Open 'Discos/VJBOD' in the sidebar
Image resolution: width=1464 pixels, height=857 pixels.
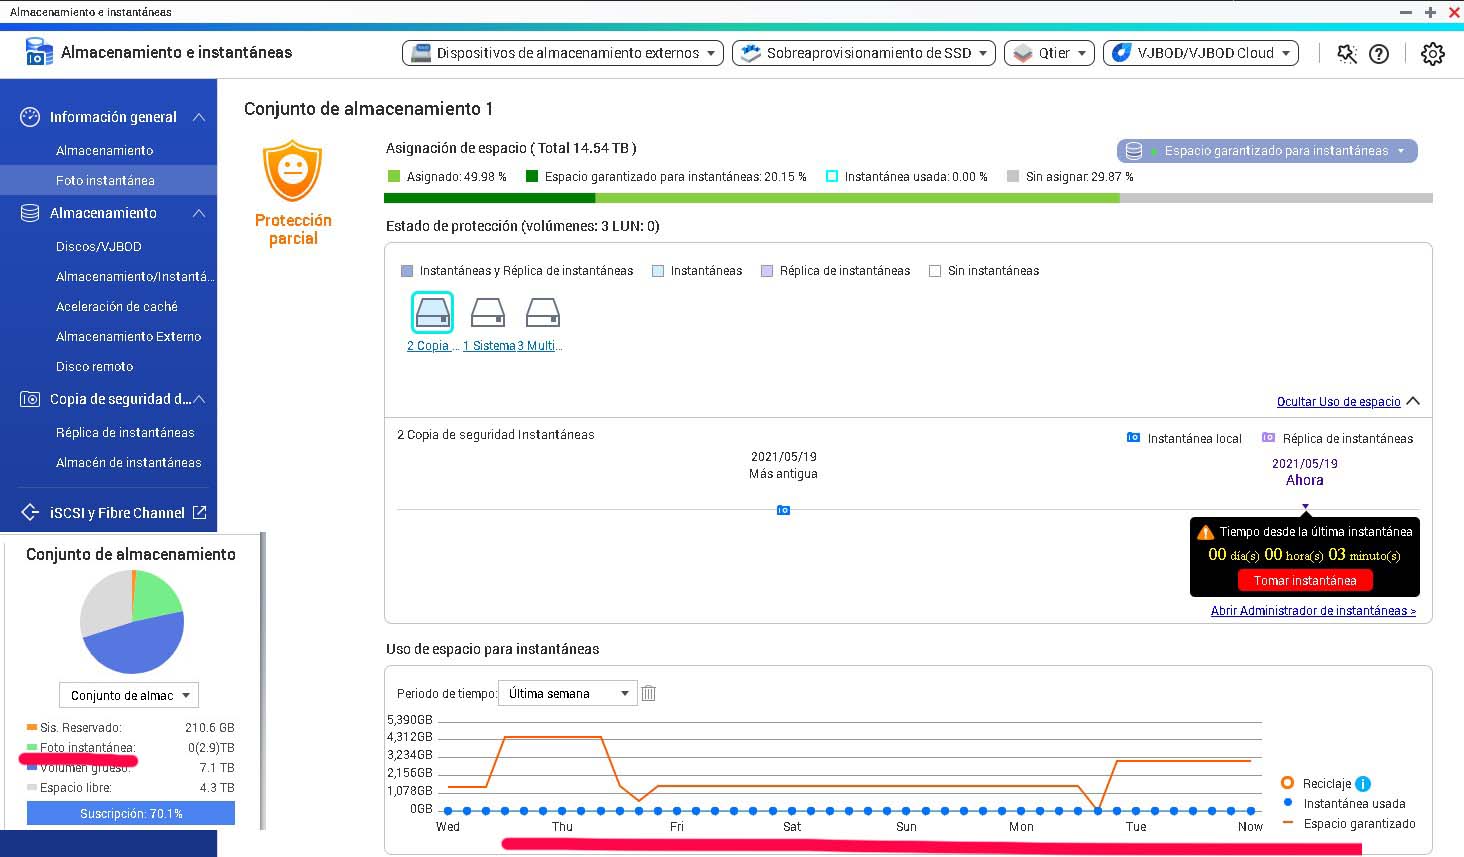point(98,246)
